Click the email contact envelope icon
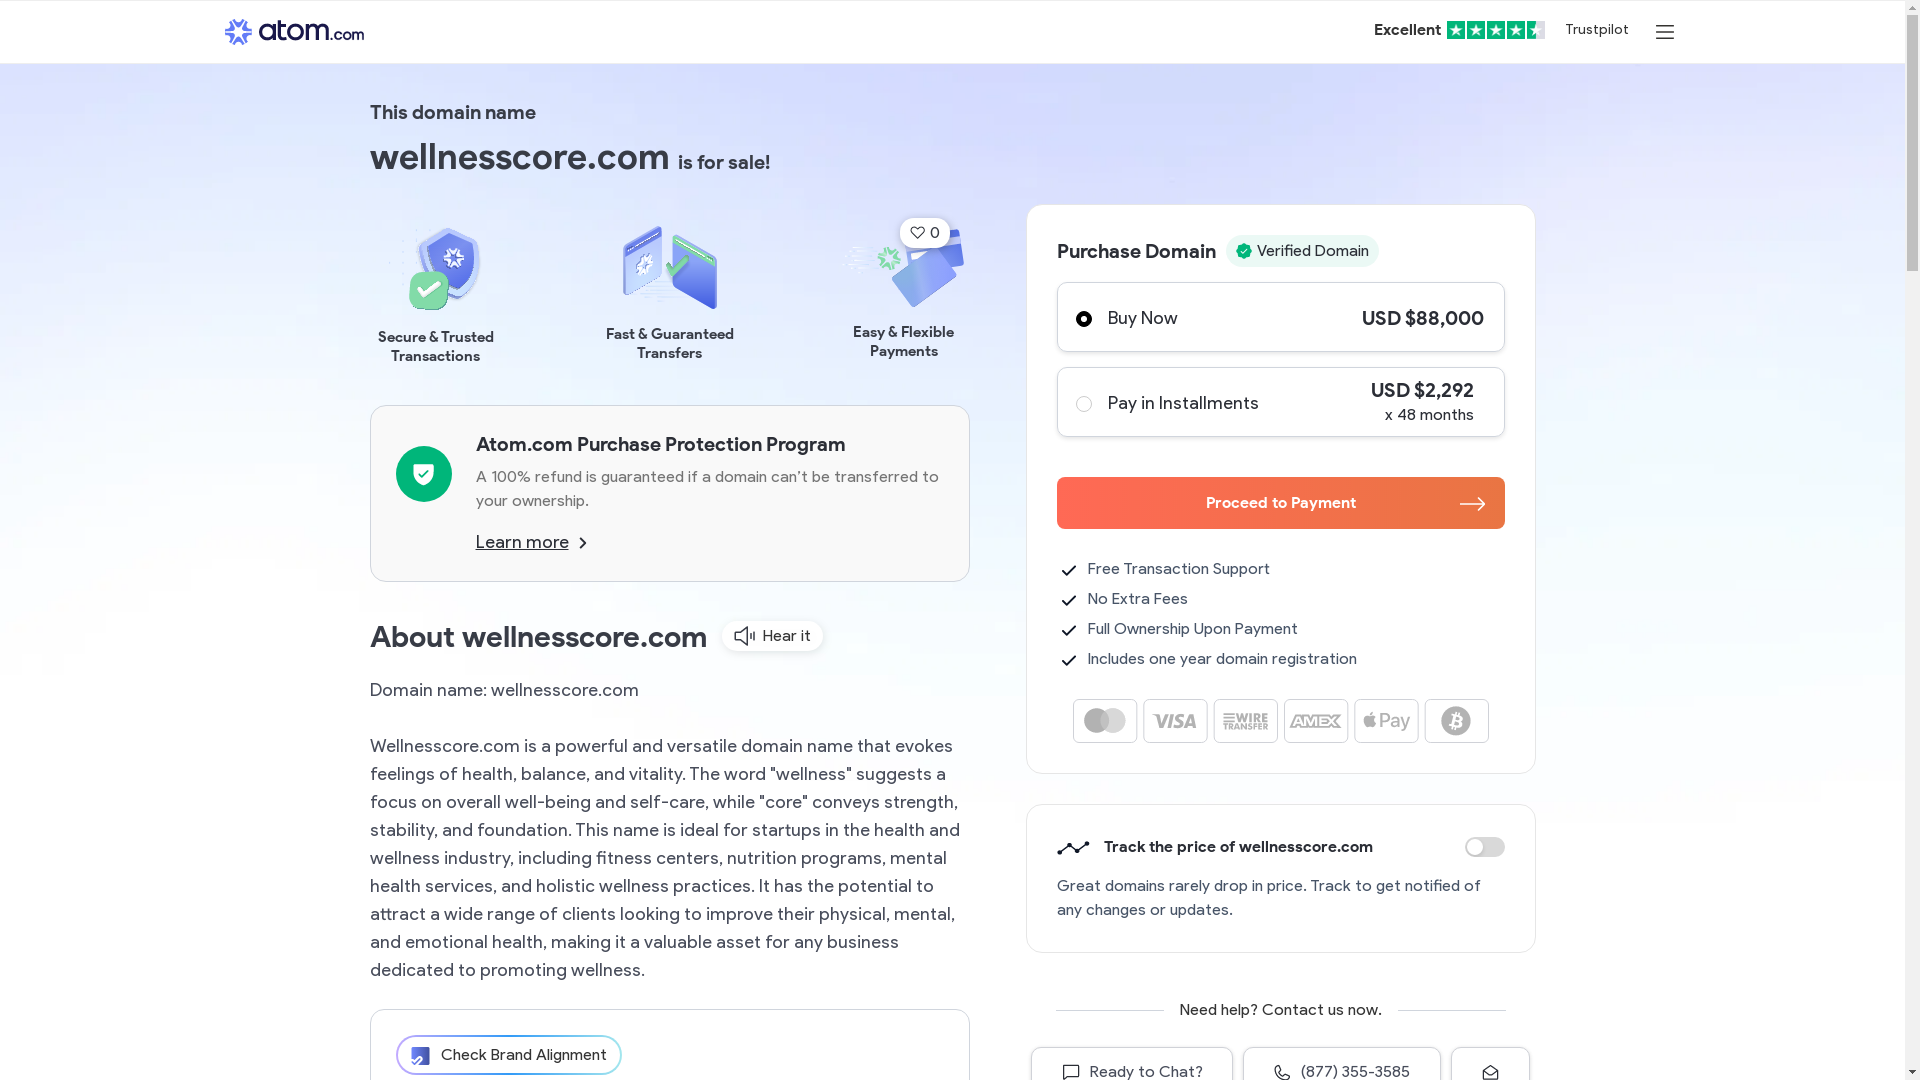Screen dimensions: 1920x1080 coord(1490,1070)
